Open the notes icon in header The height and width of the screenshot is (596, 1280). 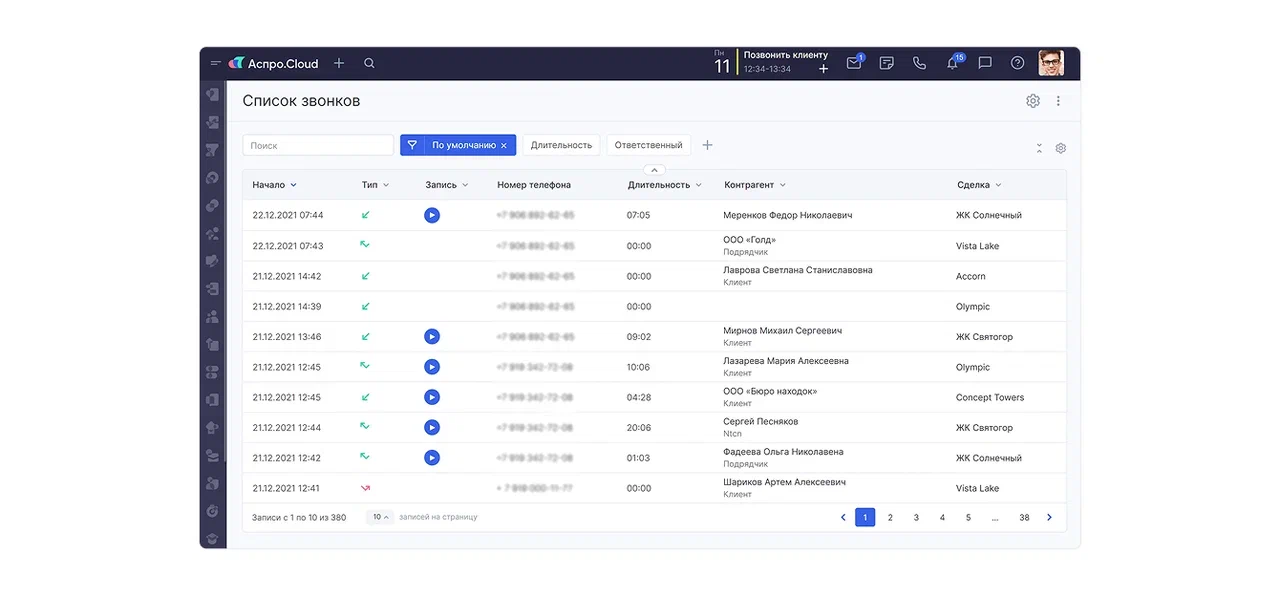[x=886, y=63]
